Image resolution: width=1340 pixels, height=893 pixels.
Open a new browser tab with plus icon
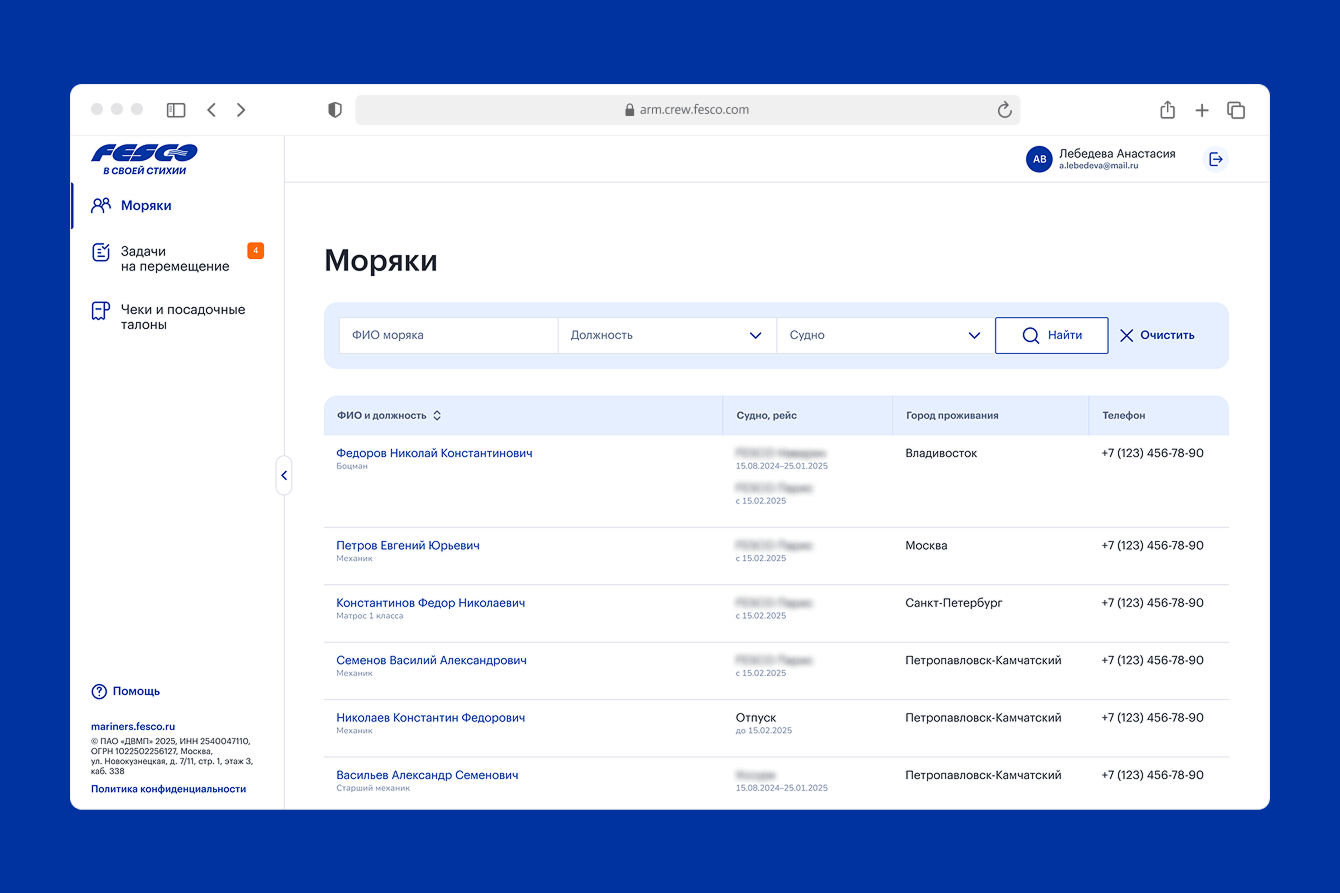pos(1202,110)
